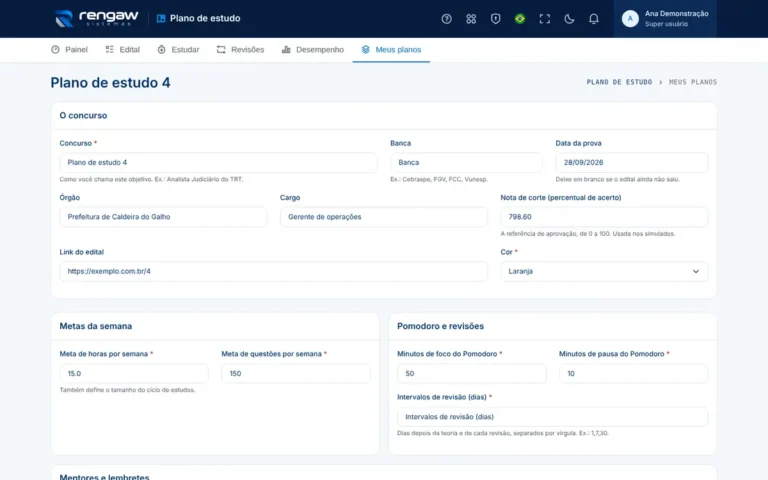Edit Meta de questões por semana

click(x=296, y=374)
